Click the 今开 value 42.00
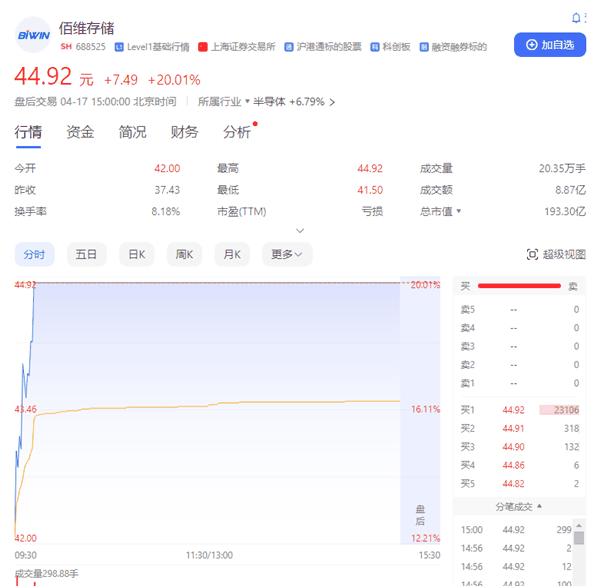Viewport: 600px width, 586px height. (167, 168)
